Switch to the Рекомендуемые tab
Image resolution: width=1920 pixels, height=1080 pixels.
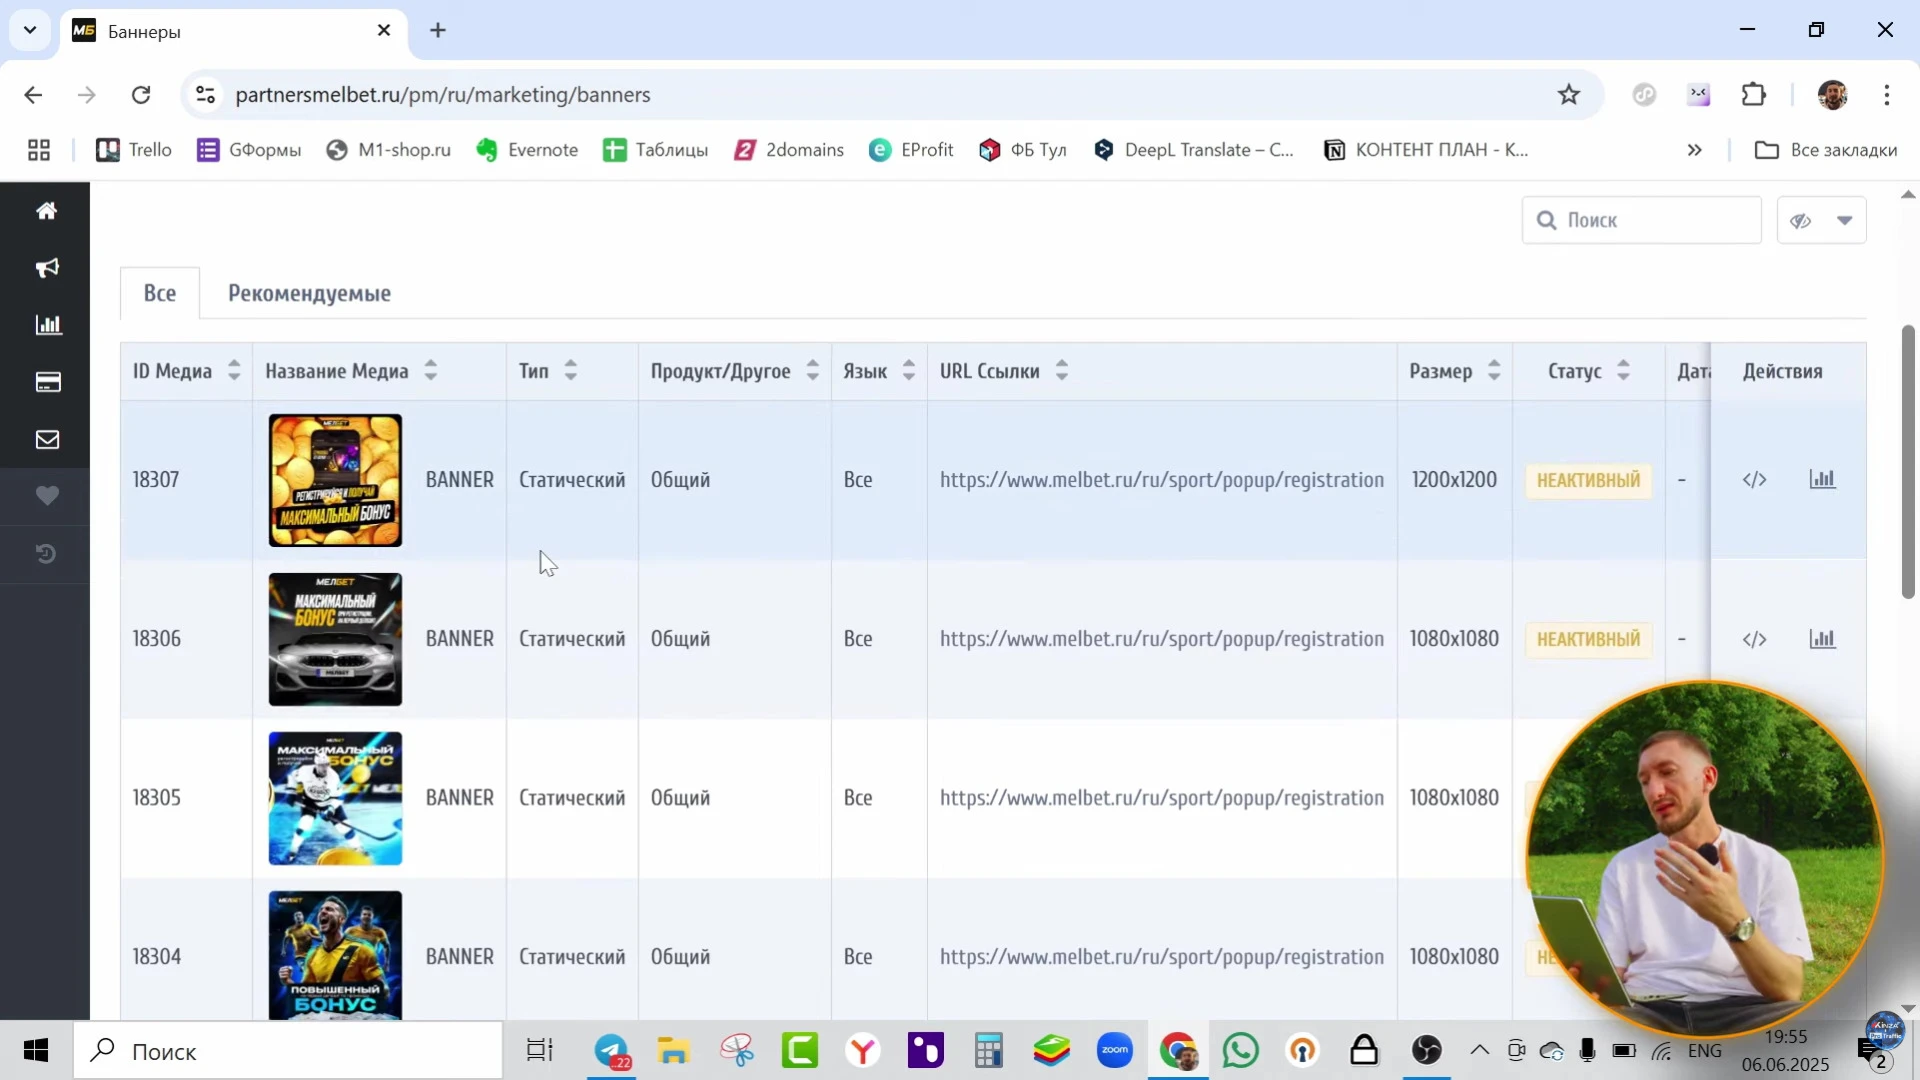309,293
